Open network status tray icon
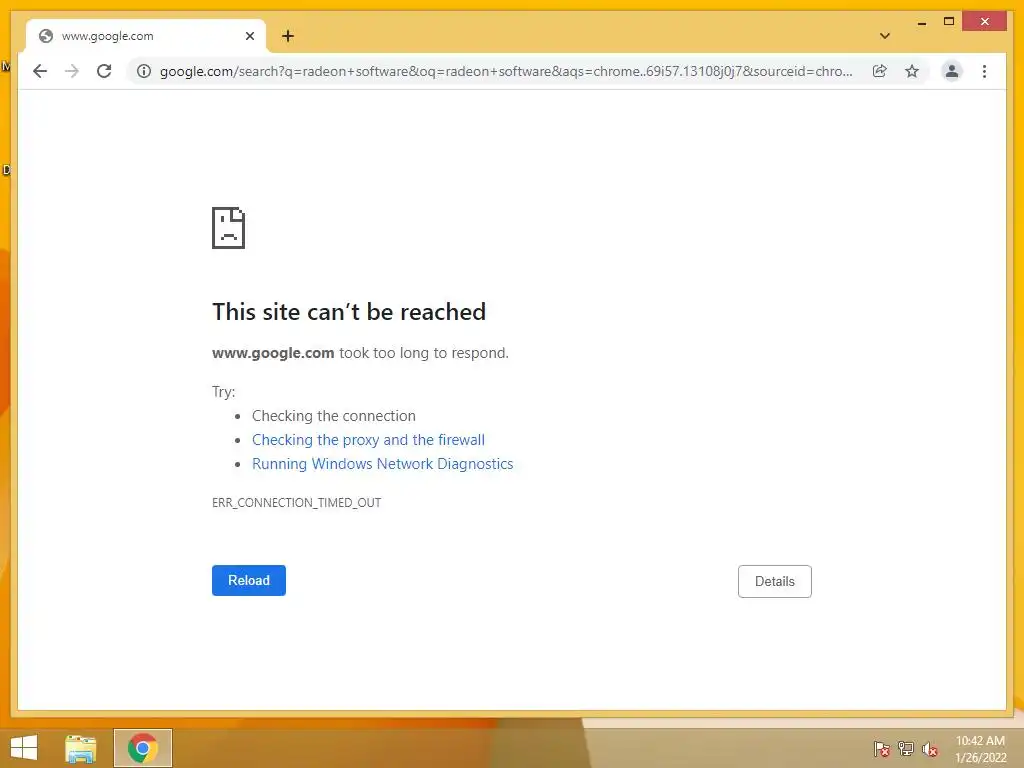The image size is (1024, 768). coord(906,749)
